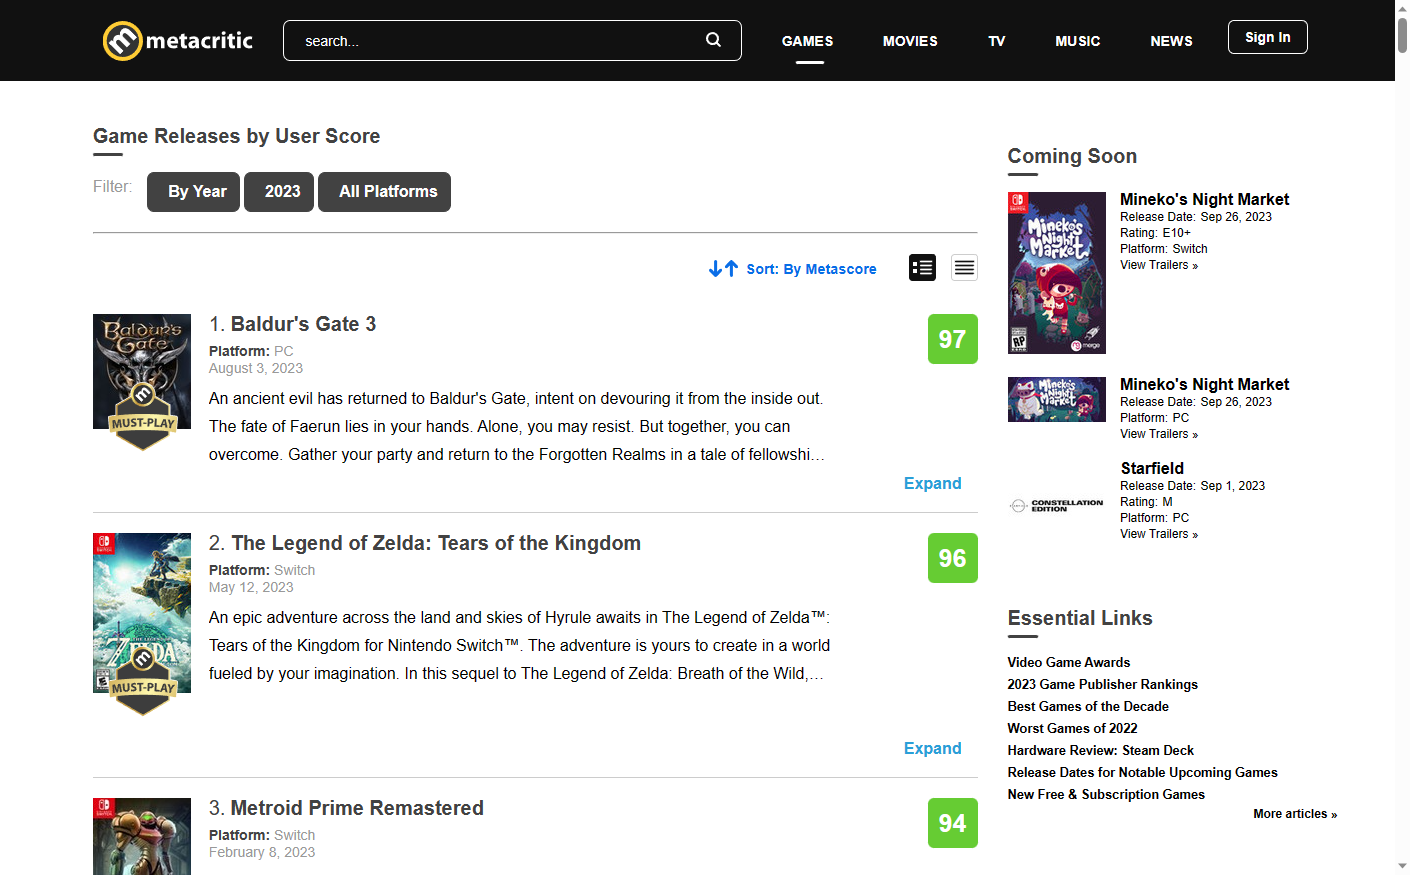The height and width of the screenshot is (875, 1410).
Task: Click Mineko's Night Market Switch cover
Action: (1056, 273)
